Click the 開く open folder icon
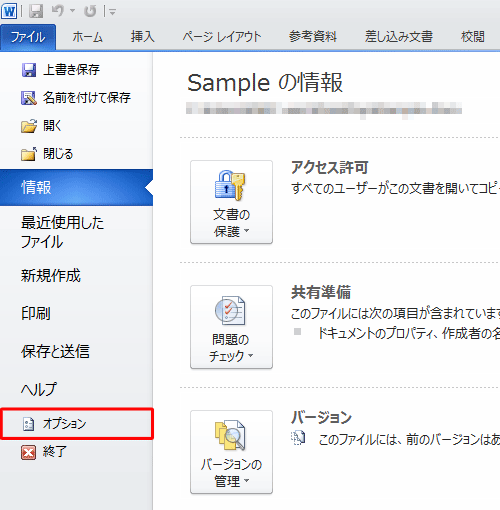This screenshot has width=500, height=510. (29, 126)
